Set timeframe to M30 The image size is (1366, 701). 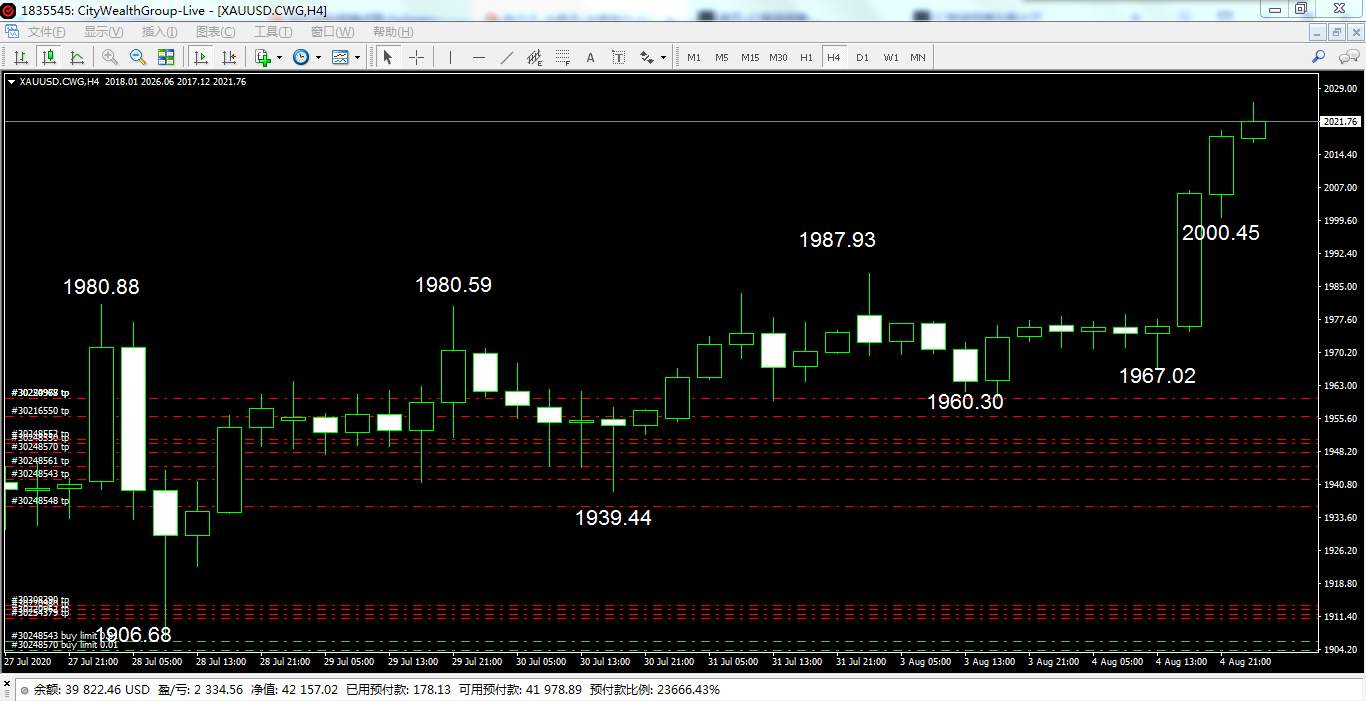pyautogui.click(x=778, y=57)
